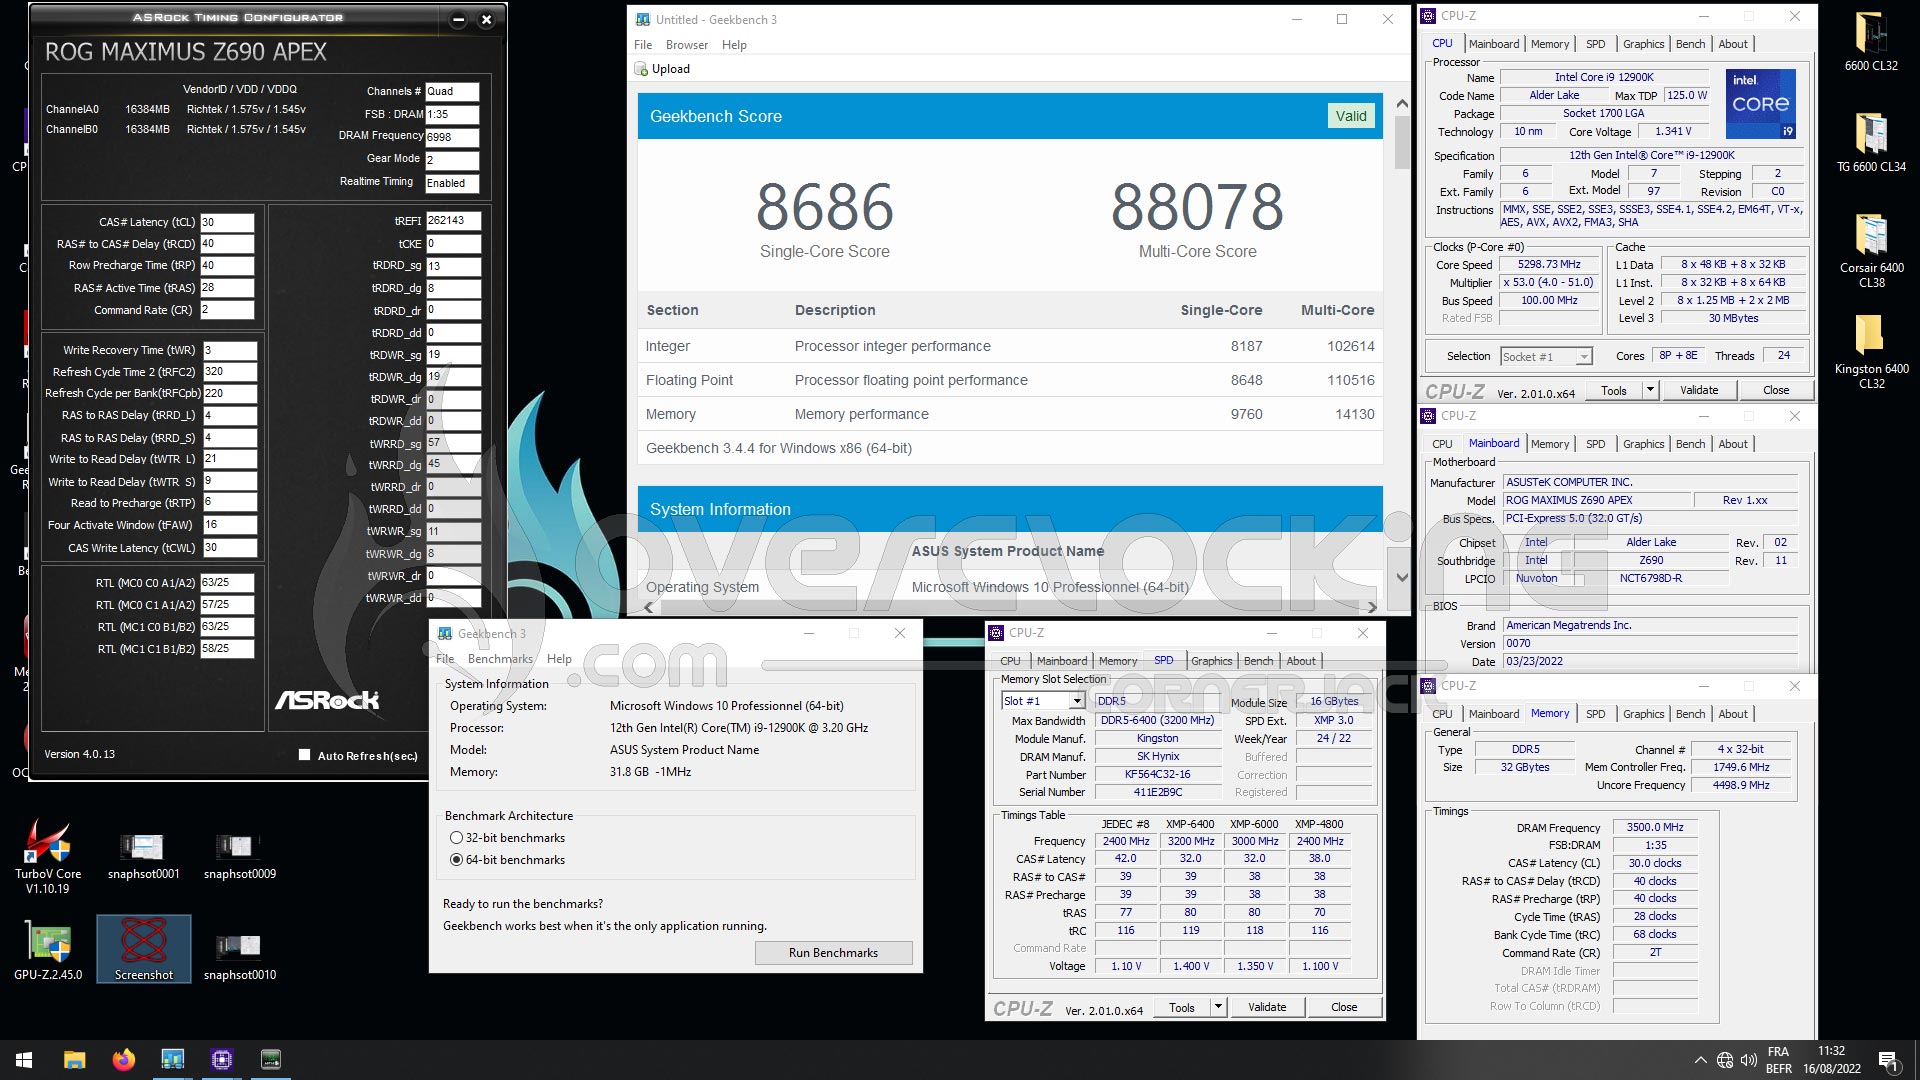The width and height of the screenshot is (1920, 1080).
Task: Click the CAS# Latency (tCL) value field
Action: pyautogui.click(x=227, y=222)
